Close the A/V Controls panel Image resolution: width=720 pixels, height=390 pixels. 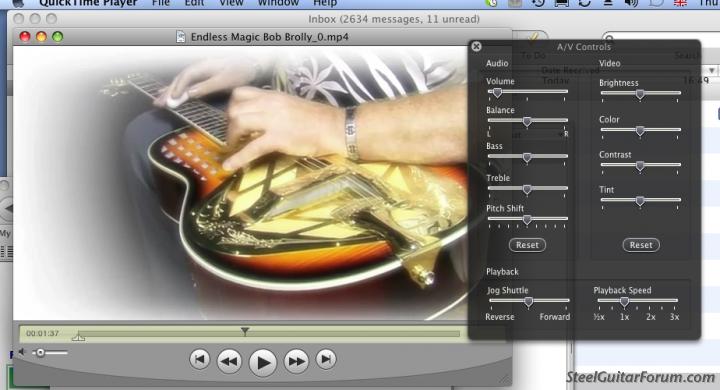pos(476,46)
